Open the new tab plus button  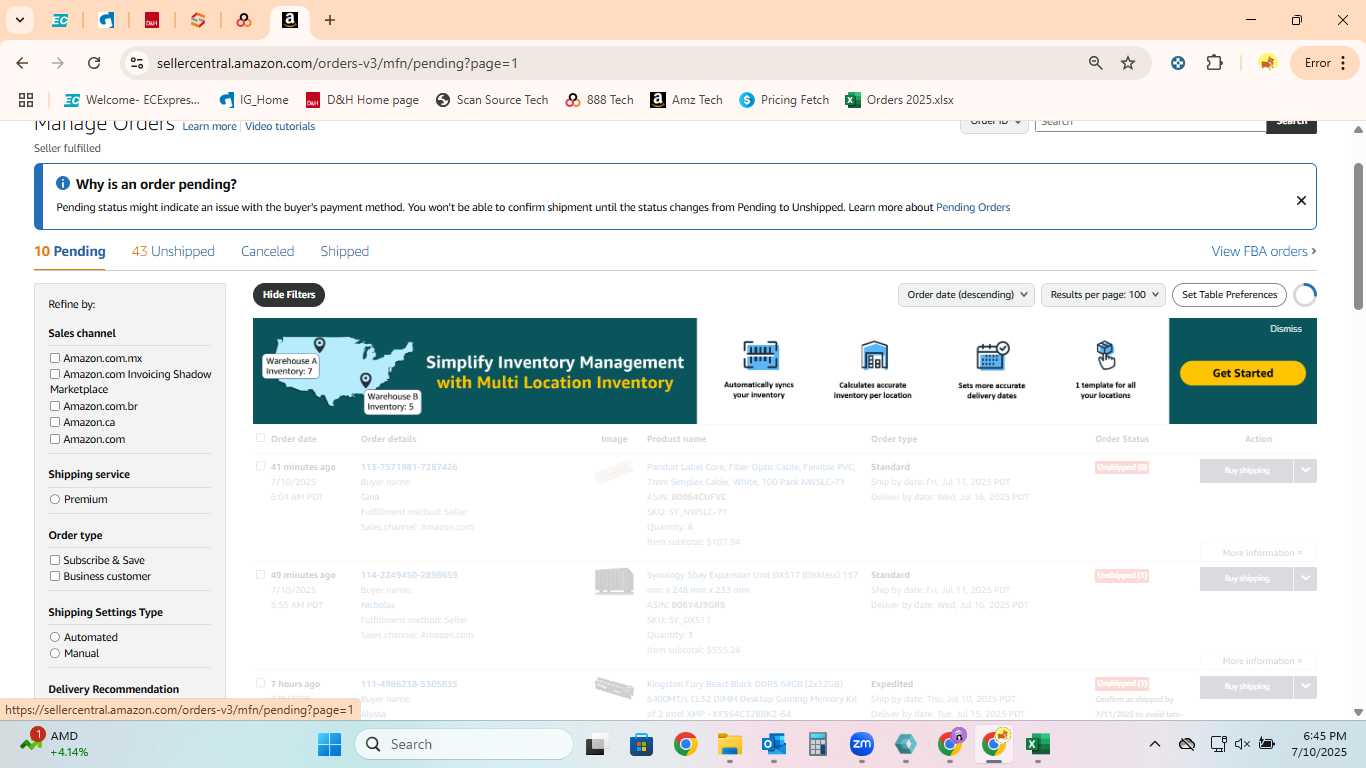point(330,20)
